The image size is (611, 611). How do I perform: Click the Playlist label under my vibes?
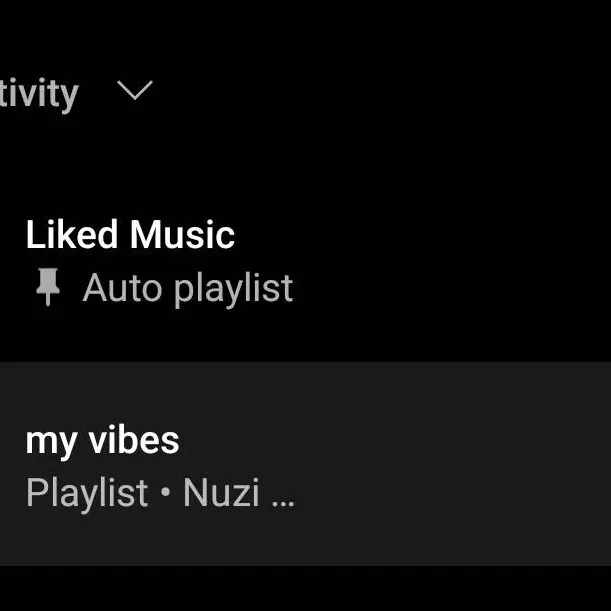86,493
